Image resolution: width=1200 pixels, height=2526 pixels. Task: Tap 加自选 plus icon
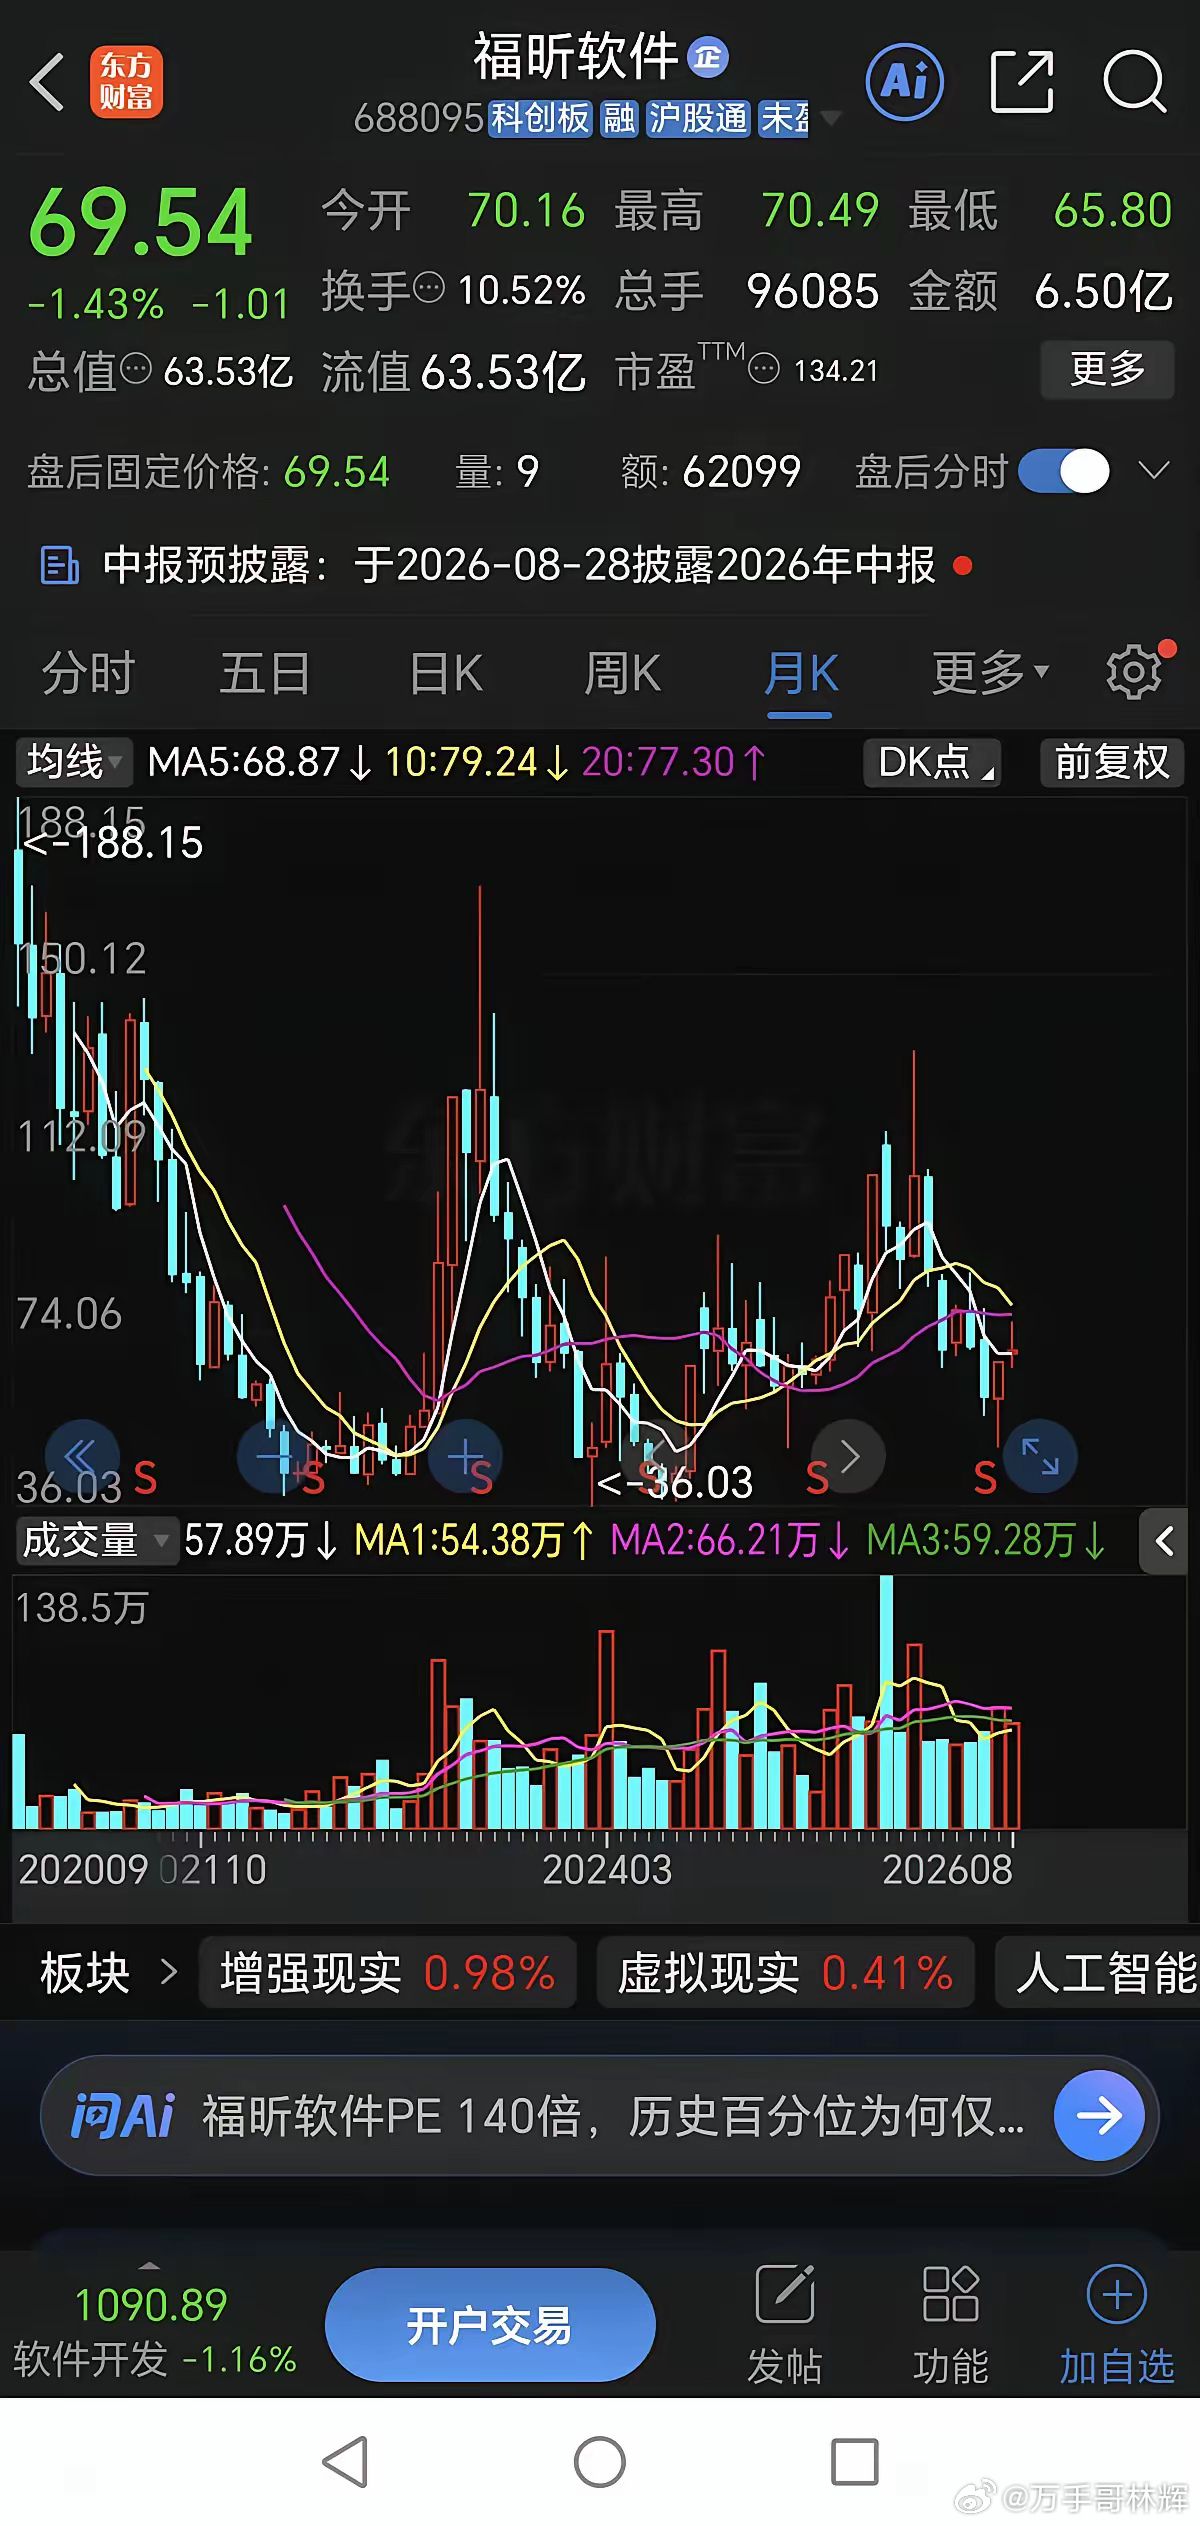point(1116,2294)
